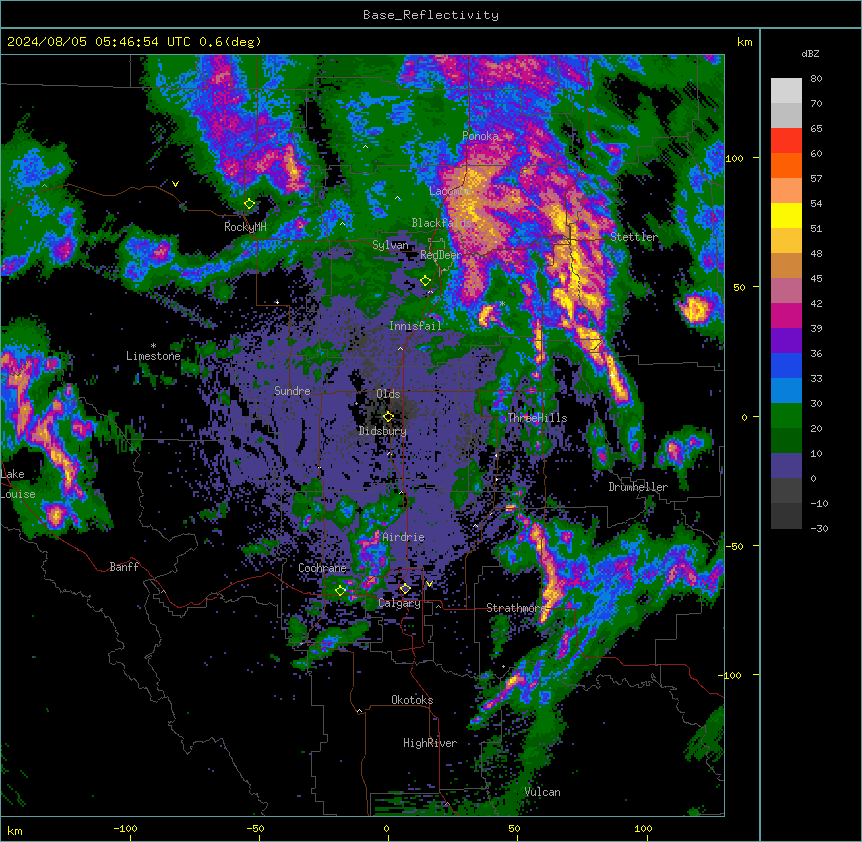Click the Ponoka town label
Image resolution: width=862 pixels, height=842 pixels.
[x=480, y=136]
